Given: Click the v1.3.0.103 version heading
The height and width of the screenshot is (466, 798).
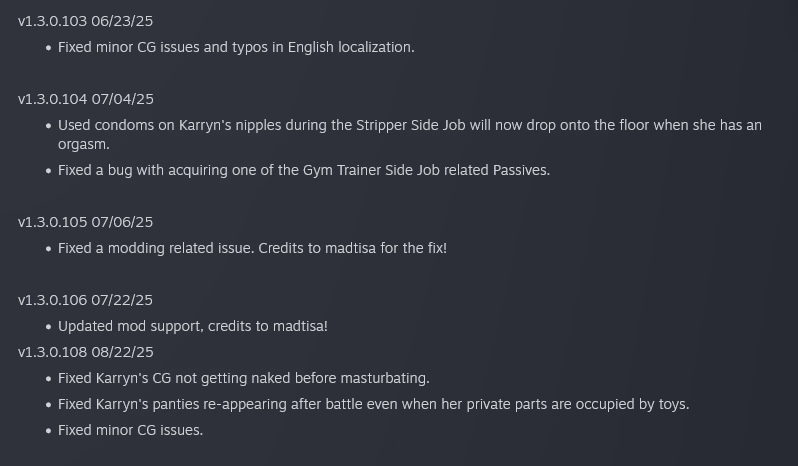Looking at the screenshot, I should (x=52, y=21).
